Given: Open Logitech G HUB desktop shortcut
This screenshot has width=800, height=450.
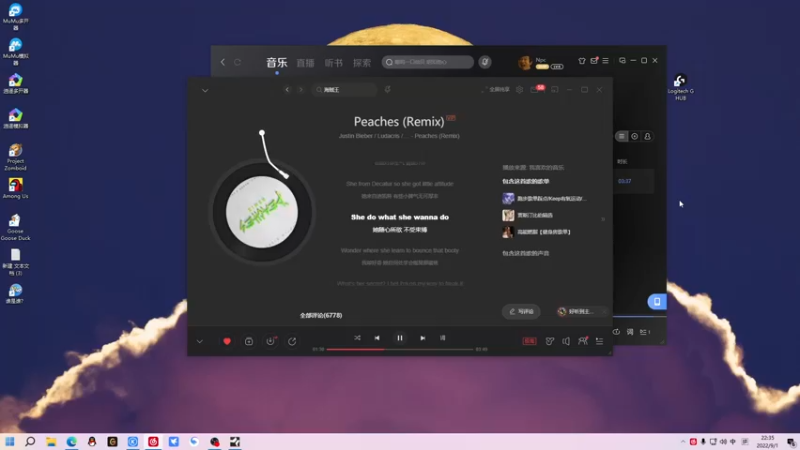Looking at the screenshot, I should pyautogui.click(x=680, y=87).
